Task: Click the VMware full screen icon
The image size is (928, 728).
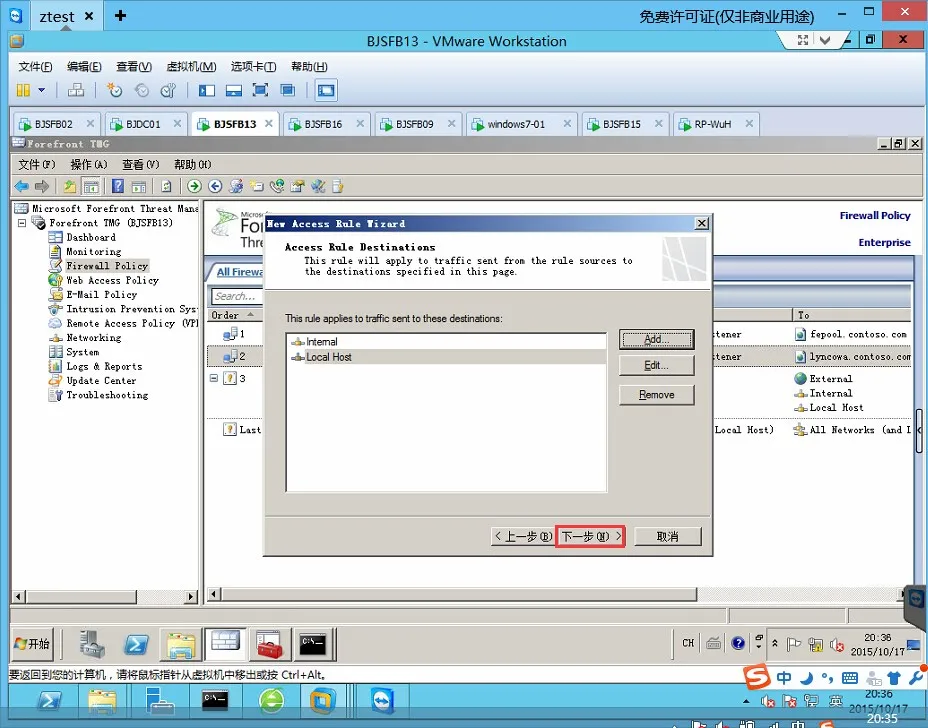Action: [260, 90]
